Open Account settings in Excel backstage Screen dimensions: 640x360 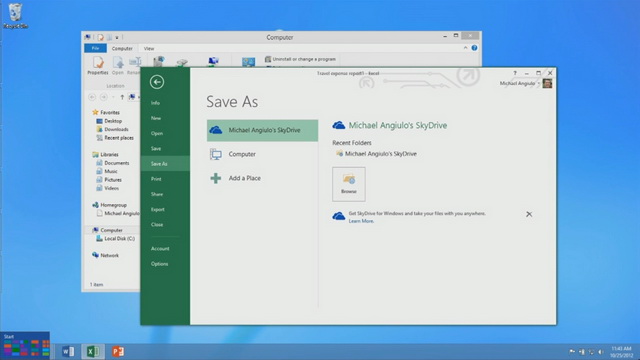(160, 249)
